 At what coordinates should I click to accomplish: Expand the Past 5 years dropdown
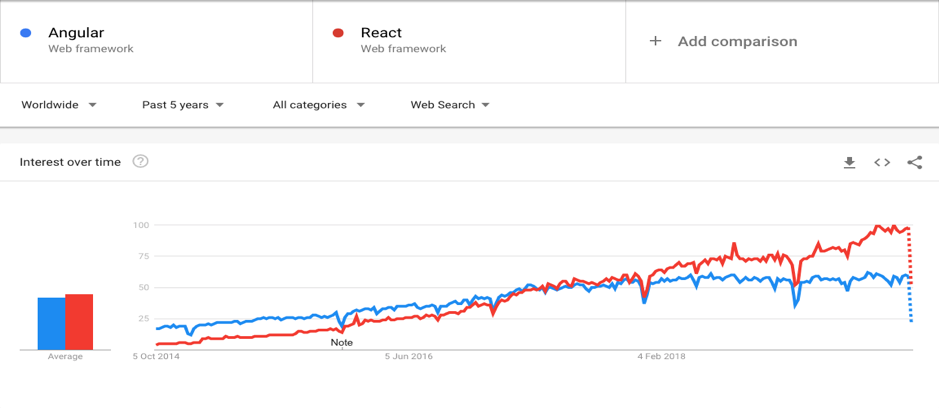(183, 105)
